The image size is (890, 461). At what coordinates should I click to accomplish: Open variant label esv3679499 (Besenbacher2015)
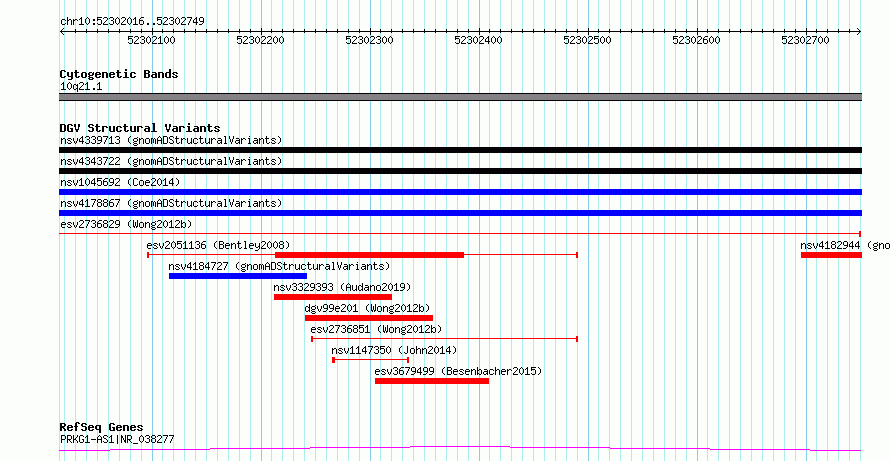coord(459,371)
